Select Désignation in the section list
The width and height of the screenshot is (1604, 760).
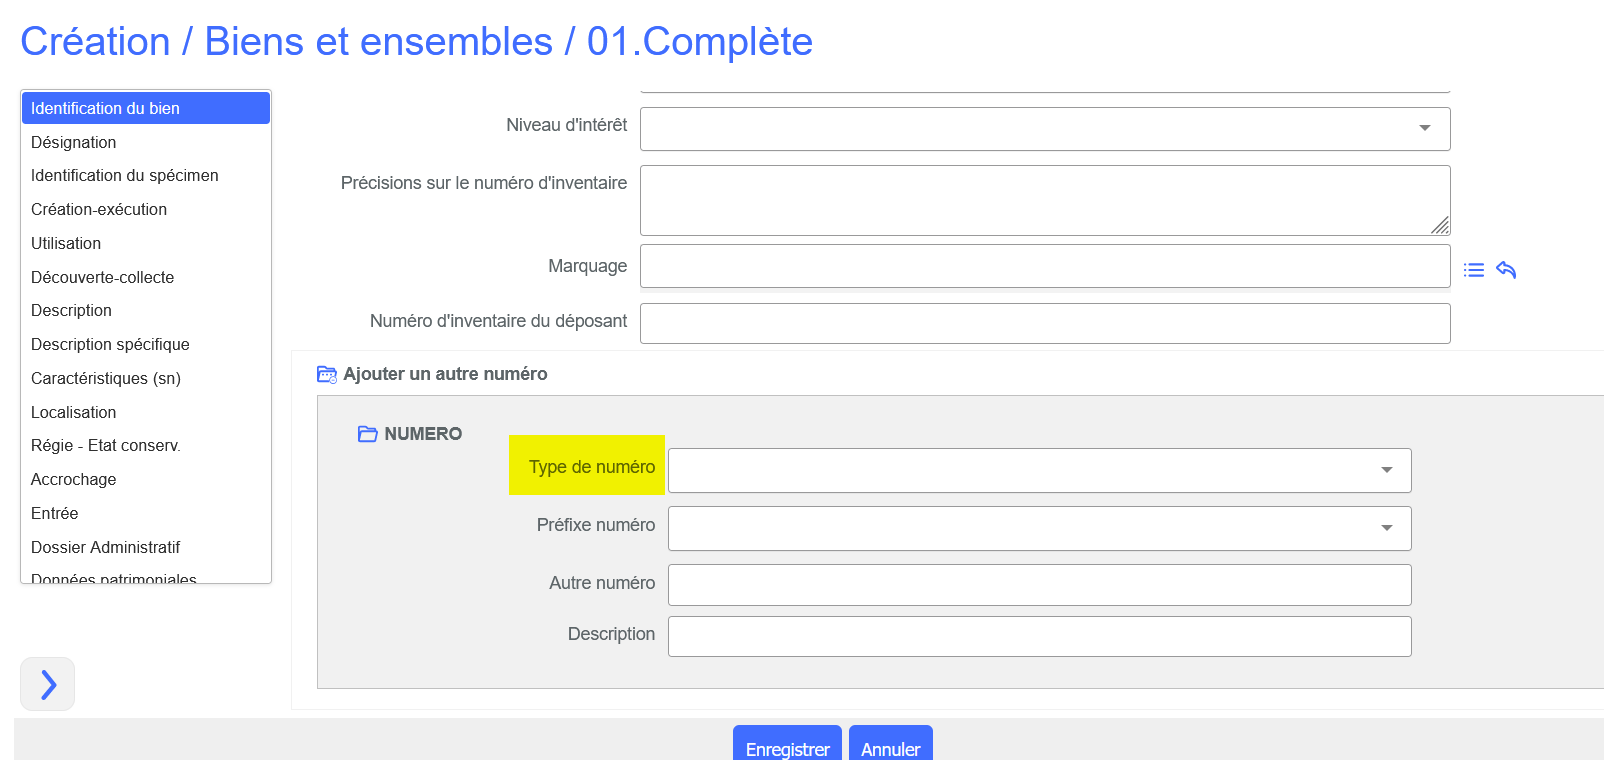pyautogui.click(x=74, y=142)
